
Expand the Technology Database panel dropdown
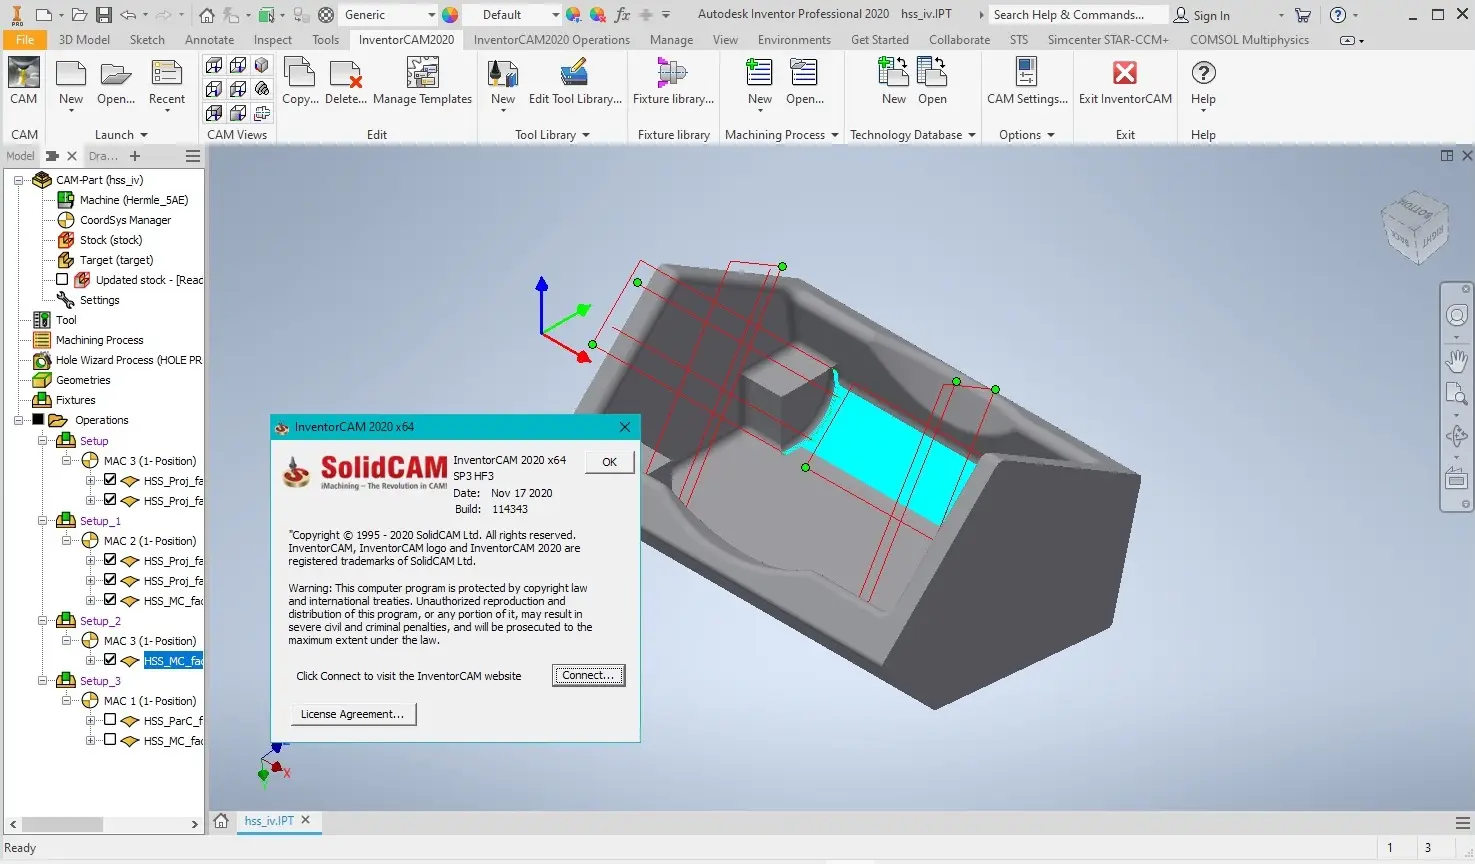click(971, 135)
